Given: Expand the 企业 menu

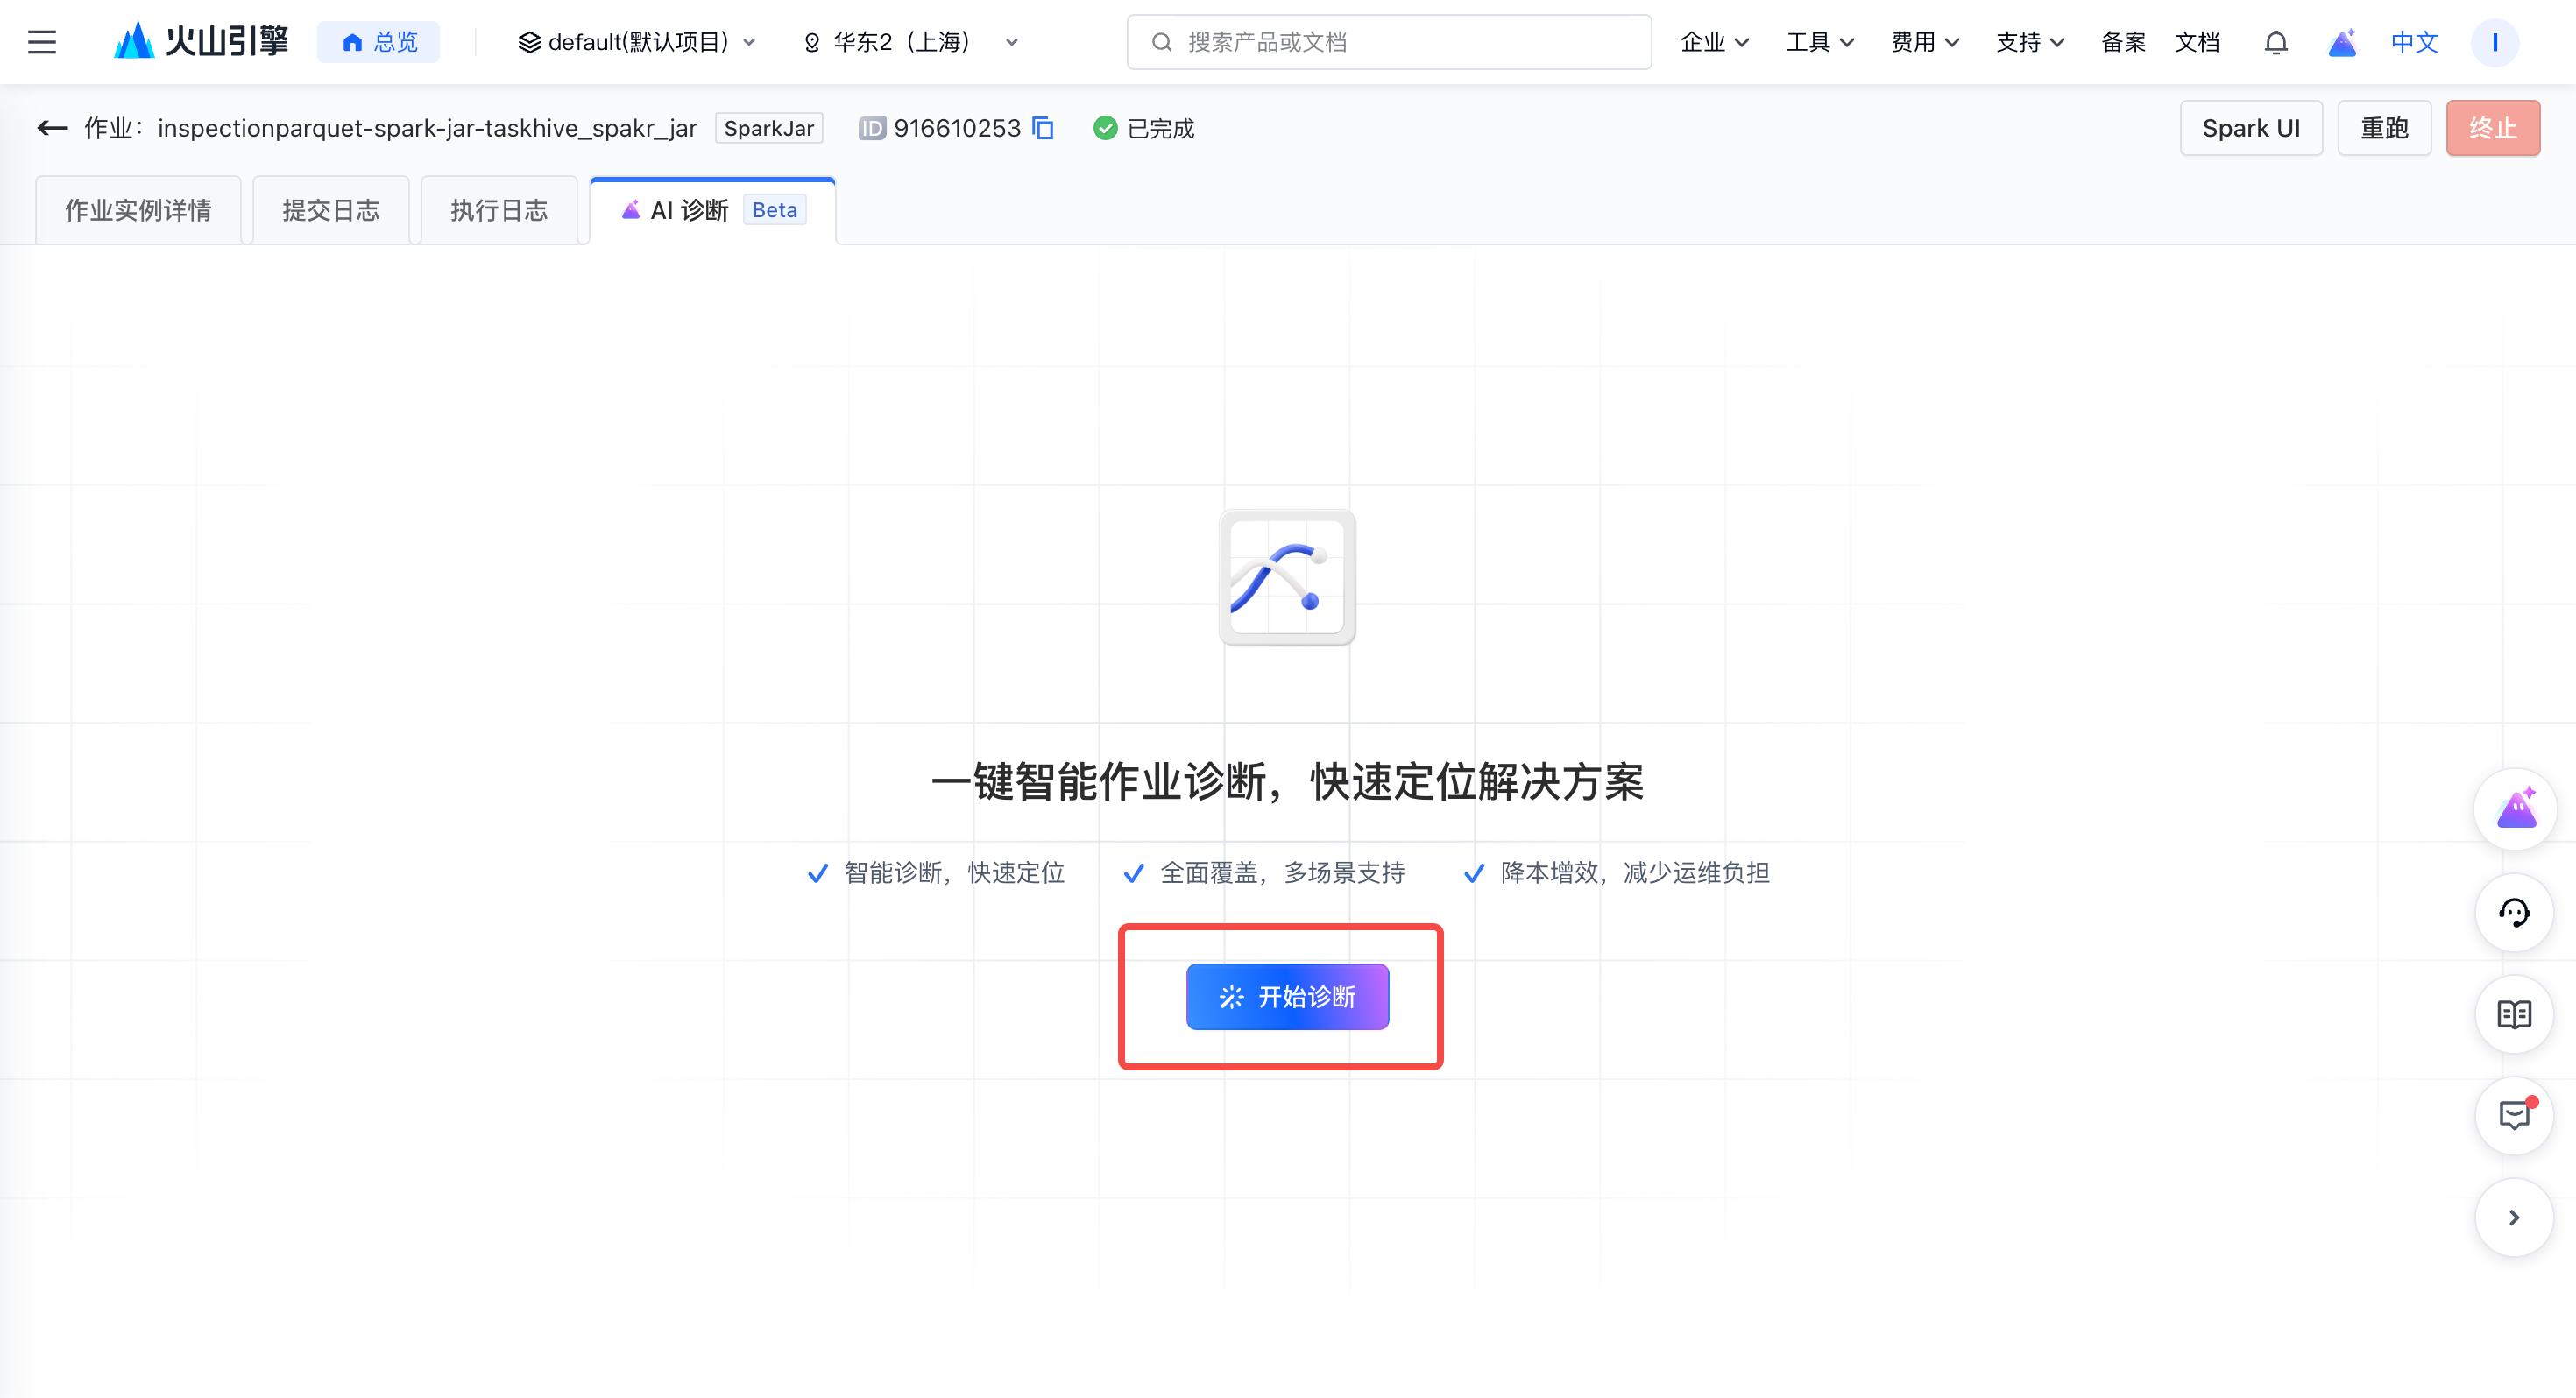Looking at the screenshot, I should (x=1714, y=42).
